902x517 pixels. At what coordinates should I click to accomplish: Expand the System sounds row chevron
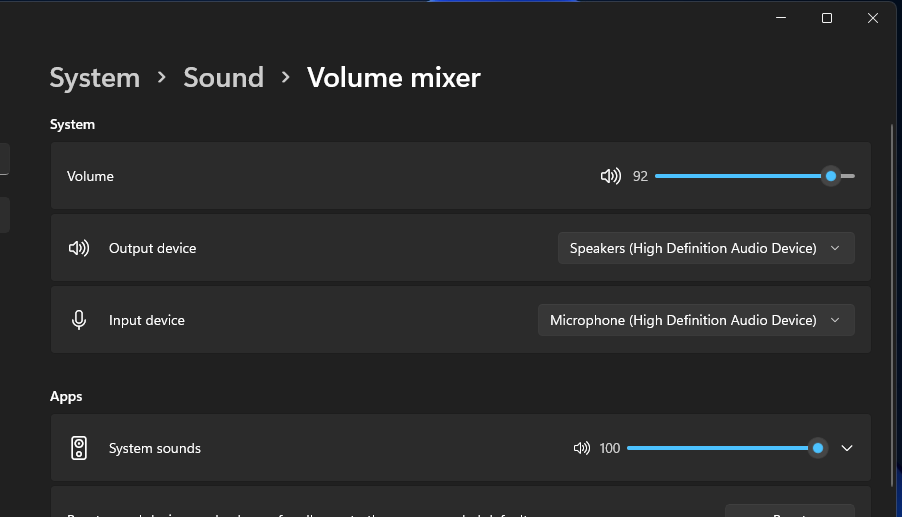(847, 448)
